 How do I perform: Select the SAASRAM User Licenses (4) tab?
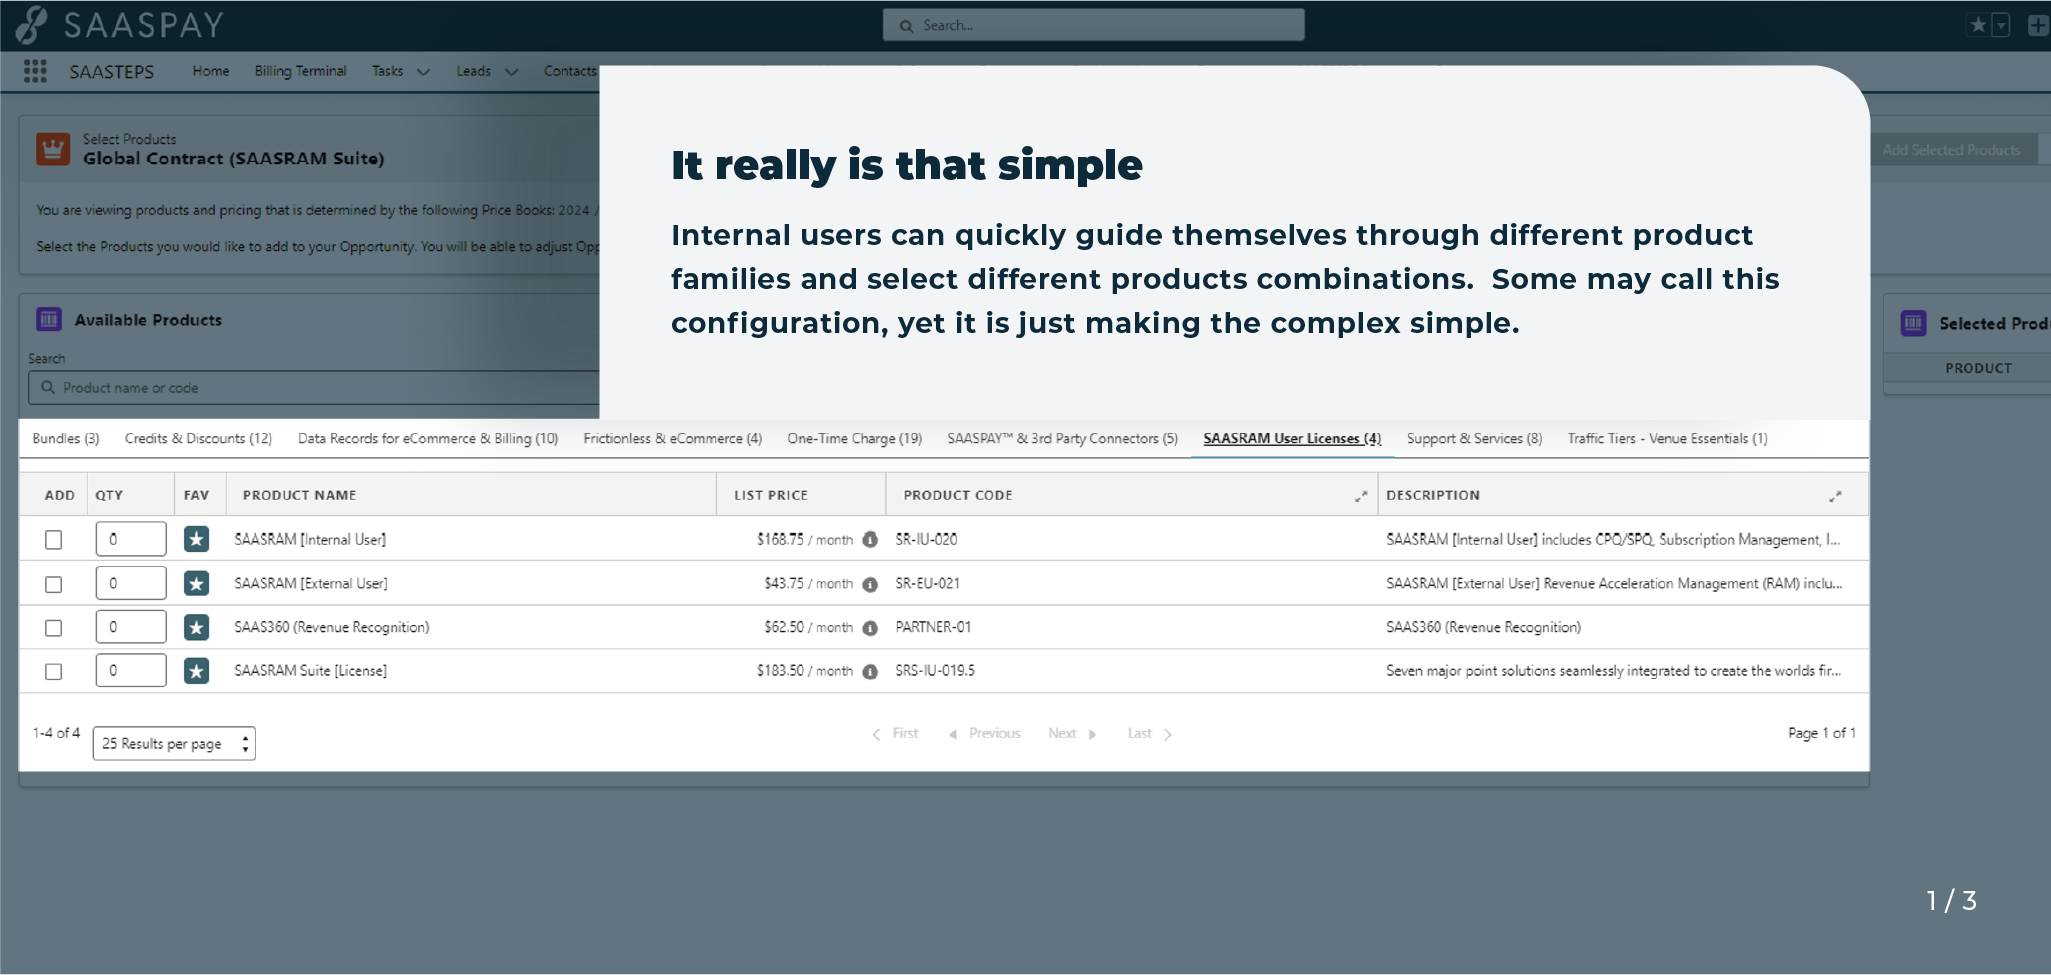(1292, 438)
